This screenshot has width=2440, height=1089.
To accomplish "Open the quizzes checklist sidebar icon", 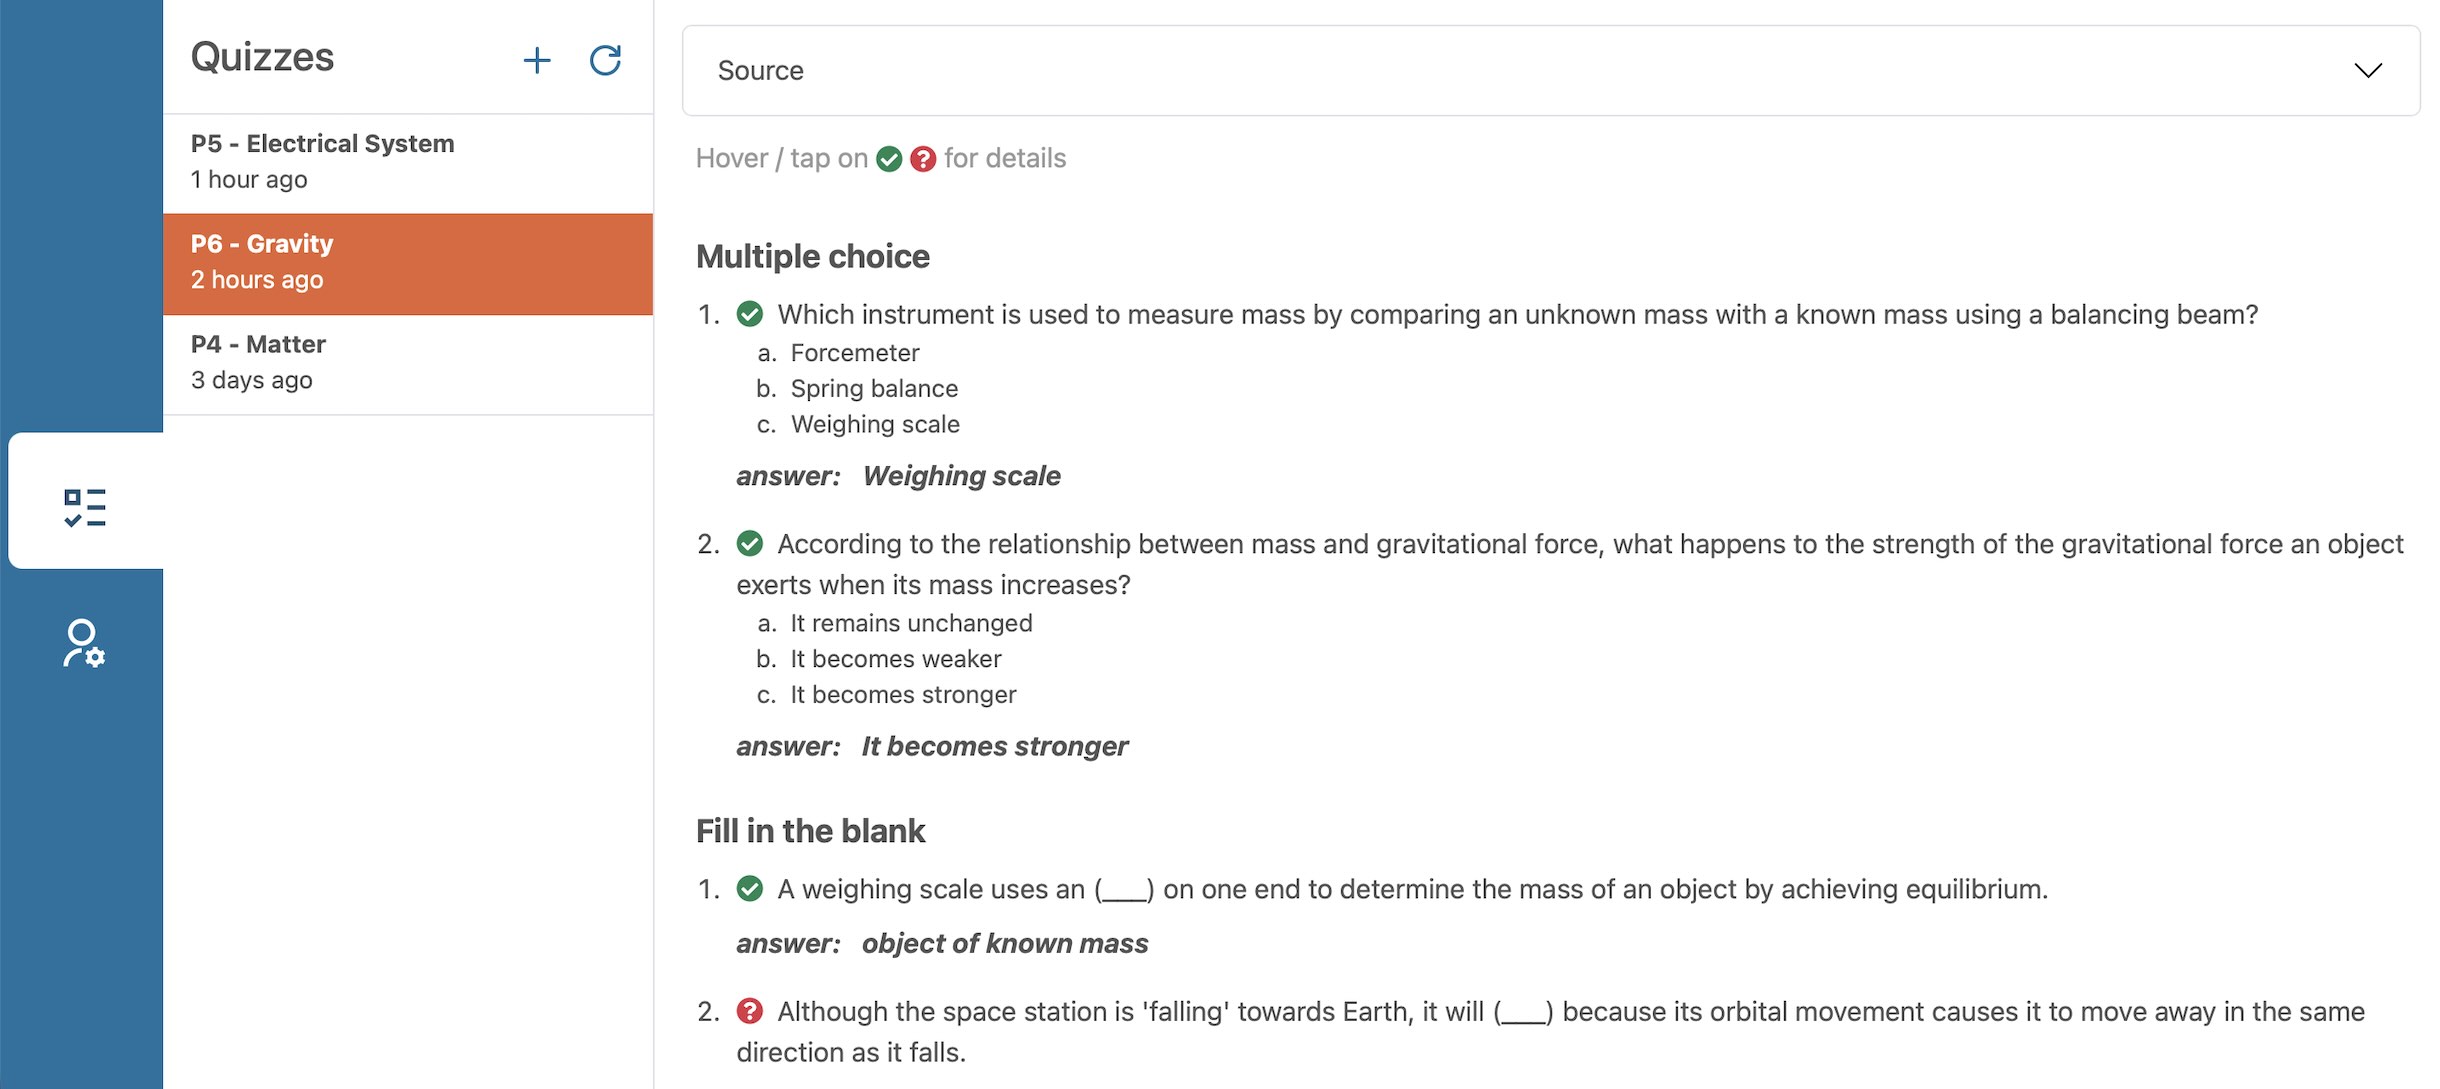I will (85, 507).
